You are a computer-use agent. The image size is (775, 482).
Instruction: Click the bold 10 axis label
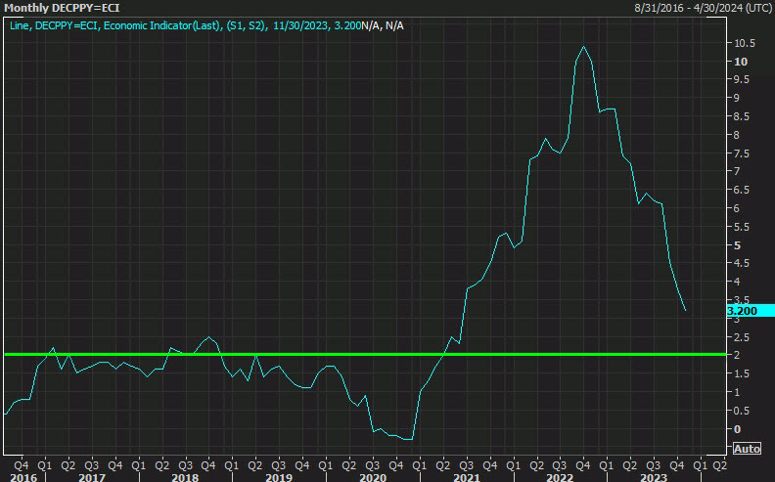(x=740, y=62)
